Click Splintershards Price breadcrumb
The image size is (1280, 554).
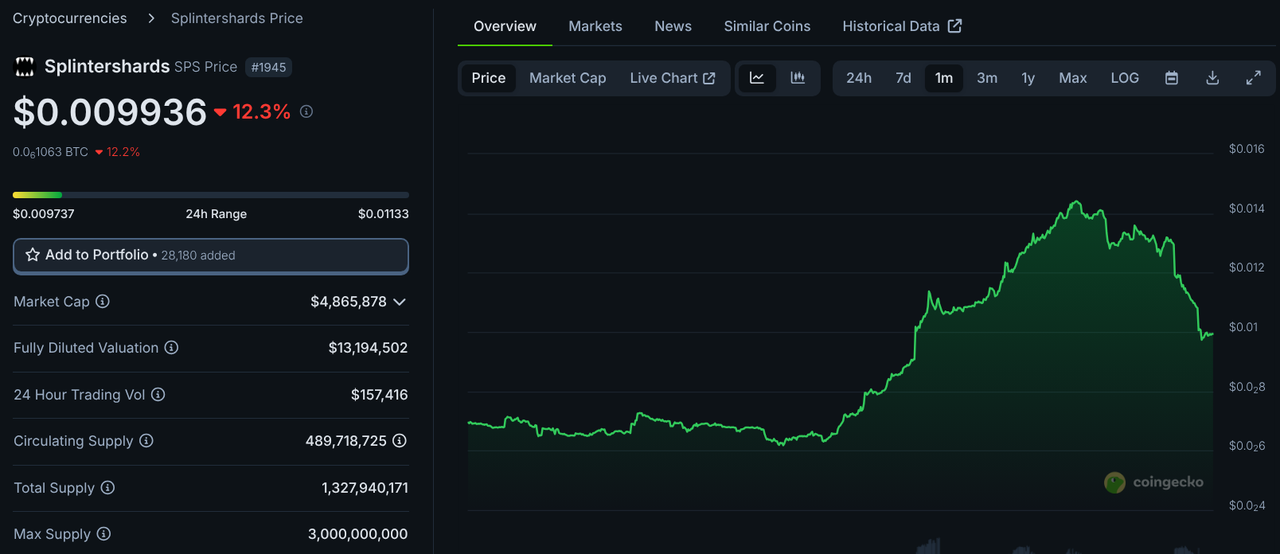coord(237,18)
